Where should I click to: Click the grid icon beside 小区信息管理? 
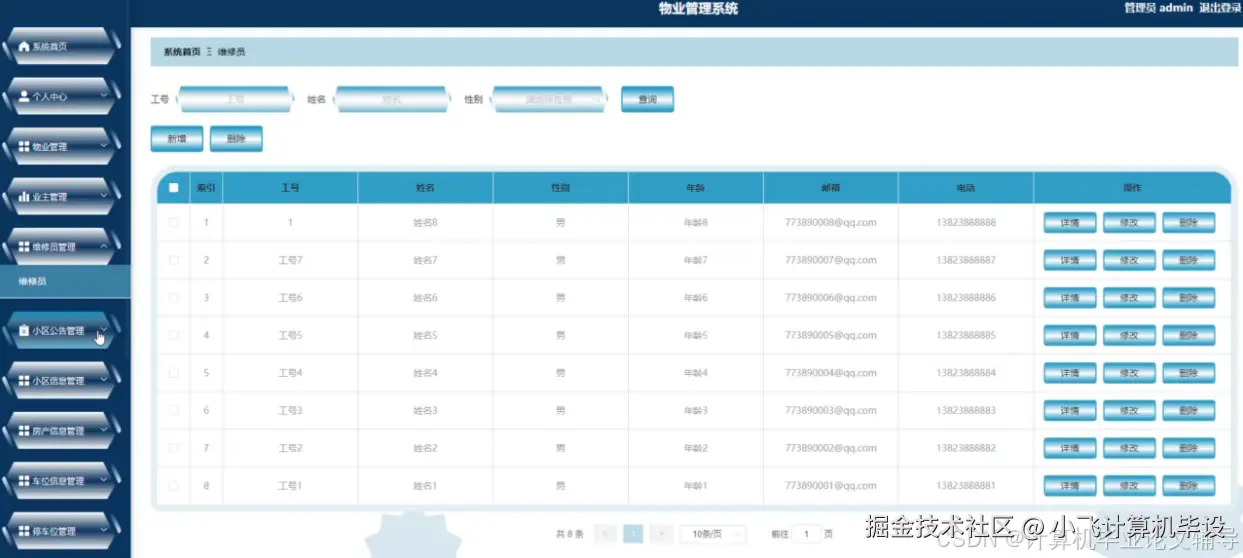pyautogui.click(x=24, y=381)
